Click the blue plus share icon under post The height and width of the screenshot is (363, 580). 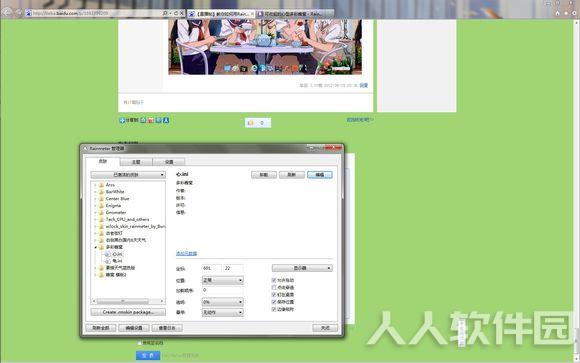click(x=122, y=120)
